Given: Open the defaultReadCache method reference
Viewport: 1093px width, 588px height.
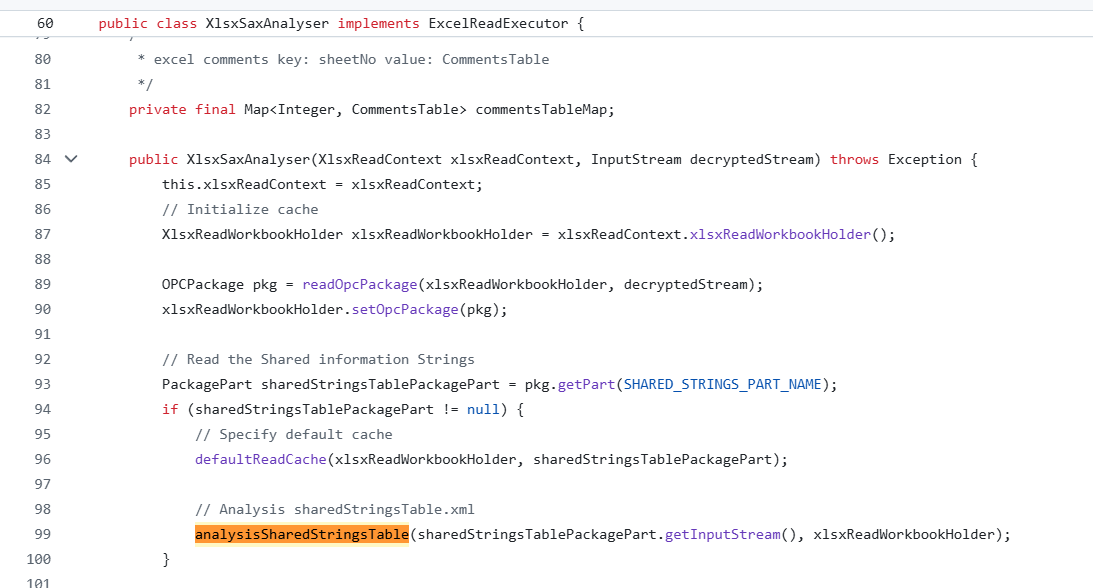Looking at the screenshot, I should coord(260,459).
